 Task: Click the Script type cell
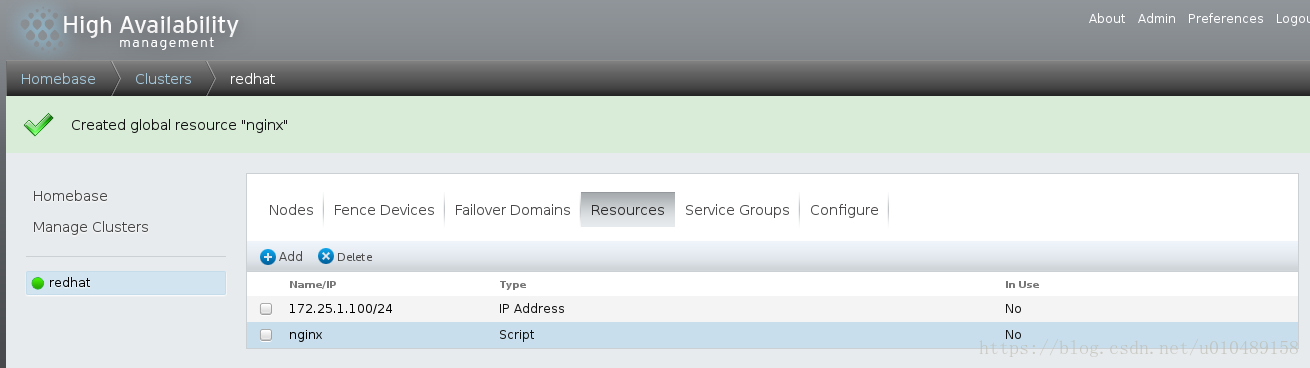click(516, 335)
